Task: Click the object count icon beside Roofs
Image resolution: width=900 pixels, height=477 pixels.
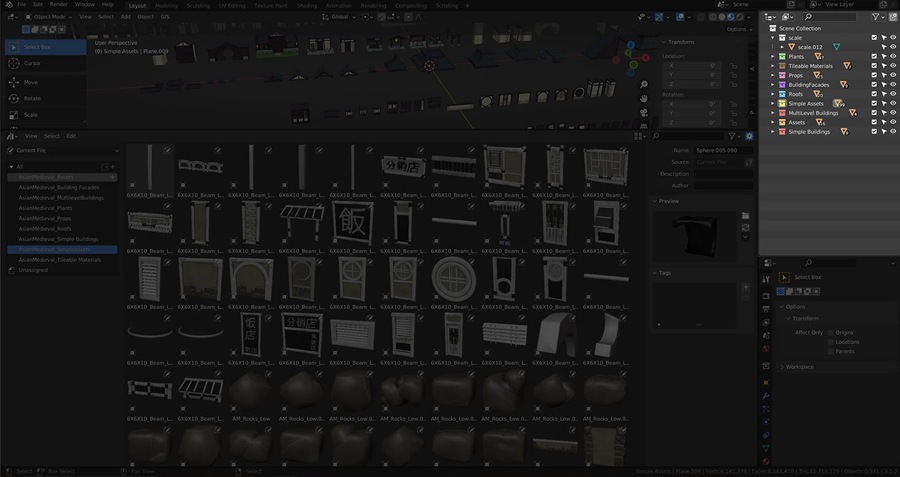Action: pos(818,94)
